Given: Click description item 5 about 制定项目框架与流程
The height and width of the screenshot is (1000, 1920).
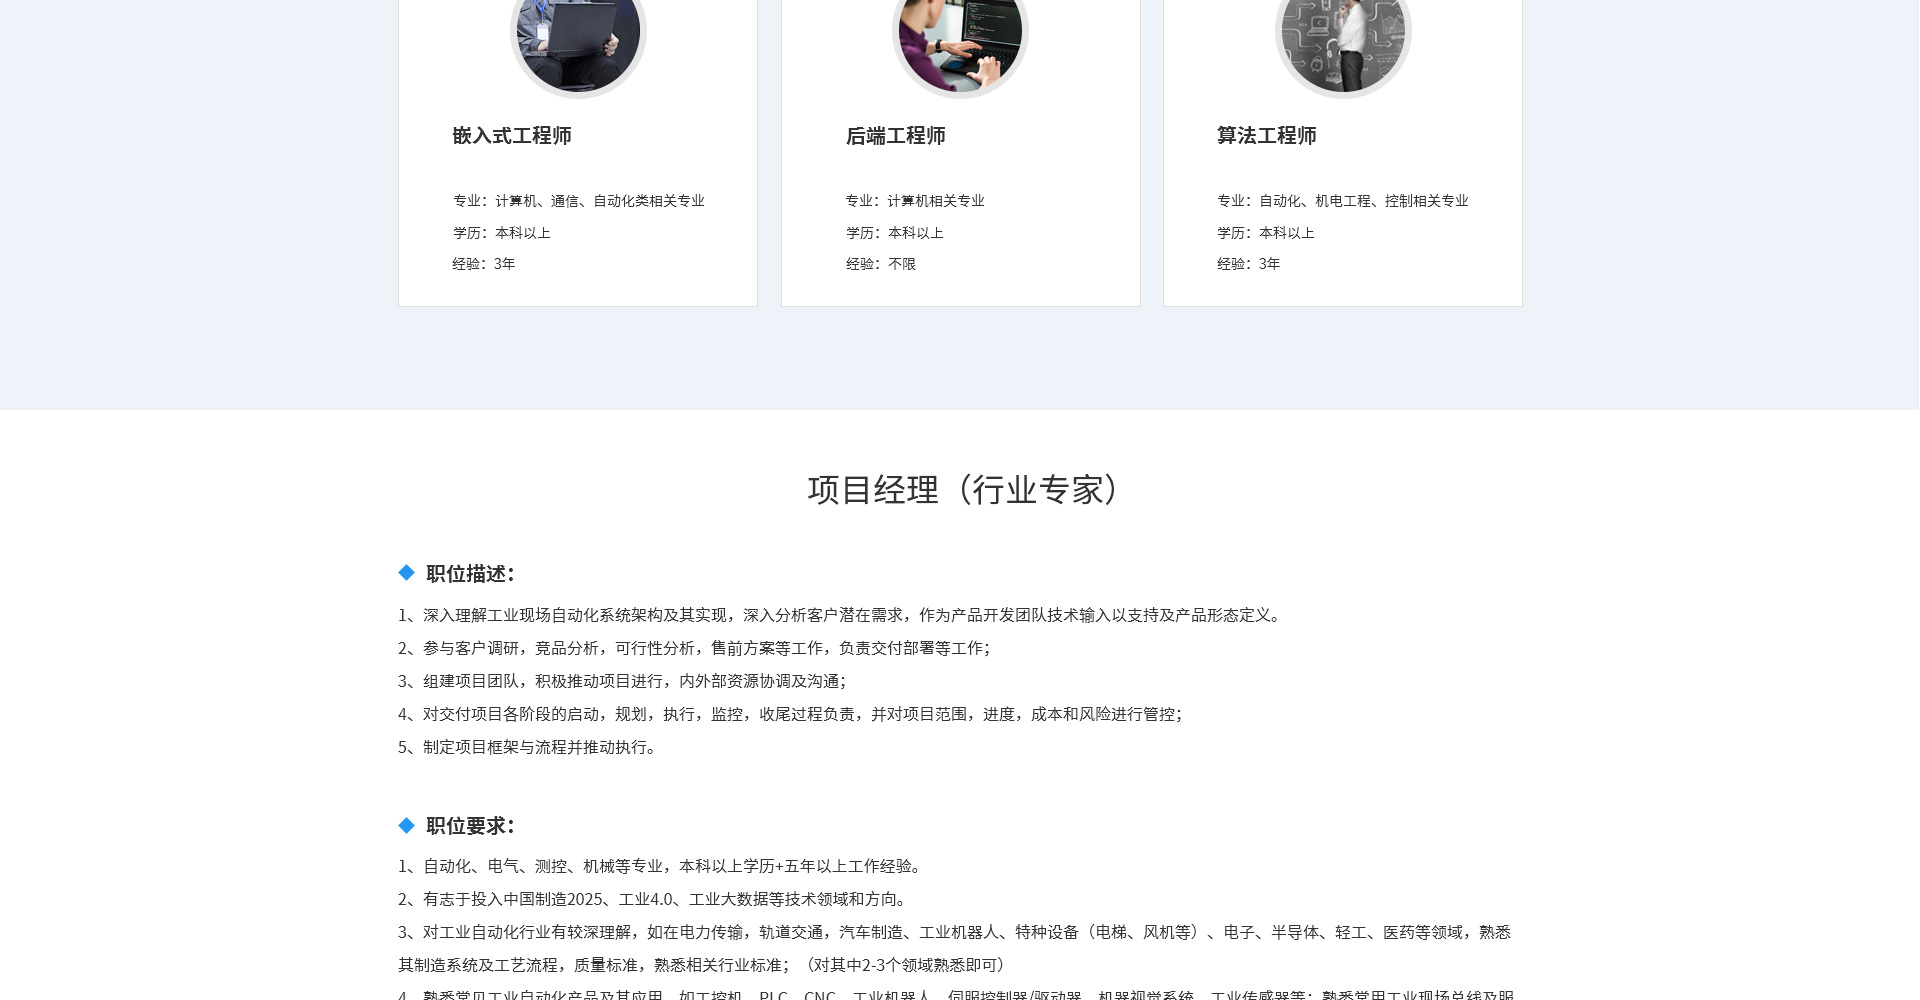Looking at the screenshot, I should tap(526, 747).
